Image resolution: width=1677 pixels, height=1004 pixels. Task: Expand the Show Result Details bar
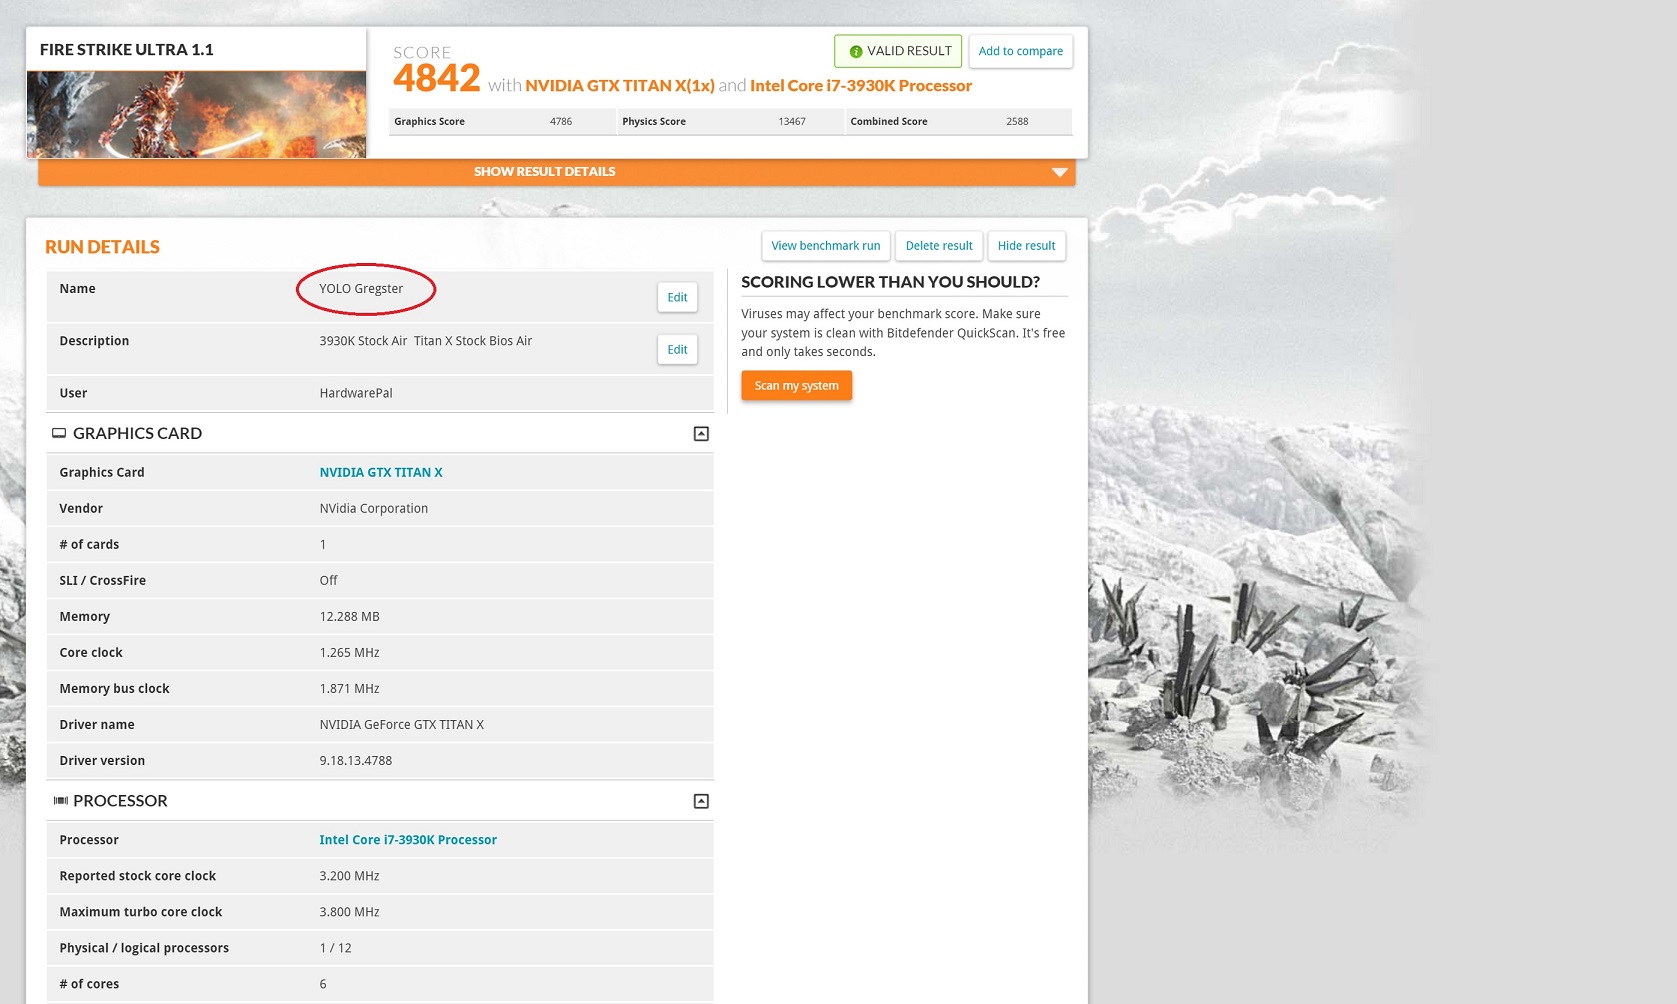(557, 172)
